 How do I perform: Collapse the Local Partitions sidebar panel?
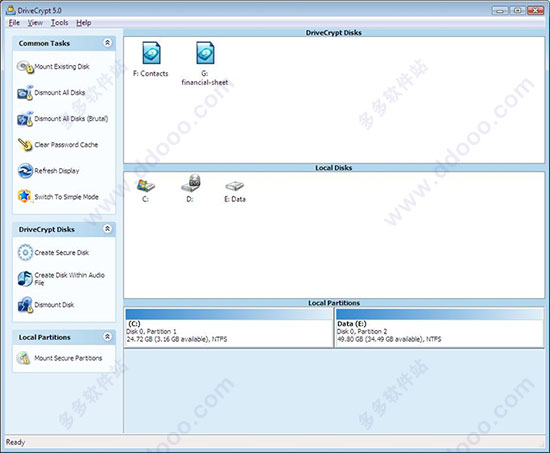coord(107,337)
